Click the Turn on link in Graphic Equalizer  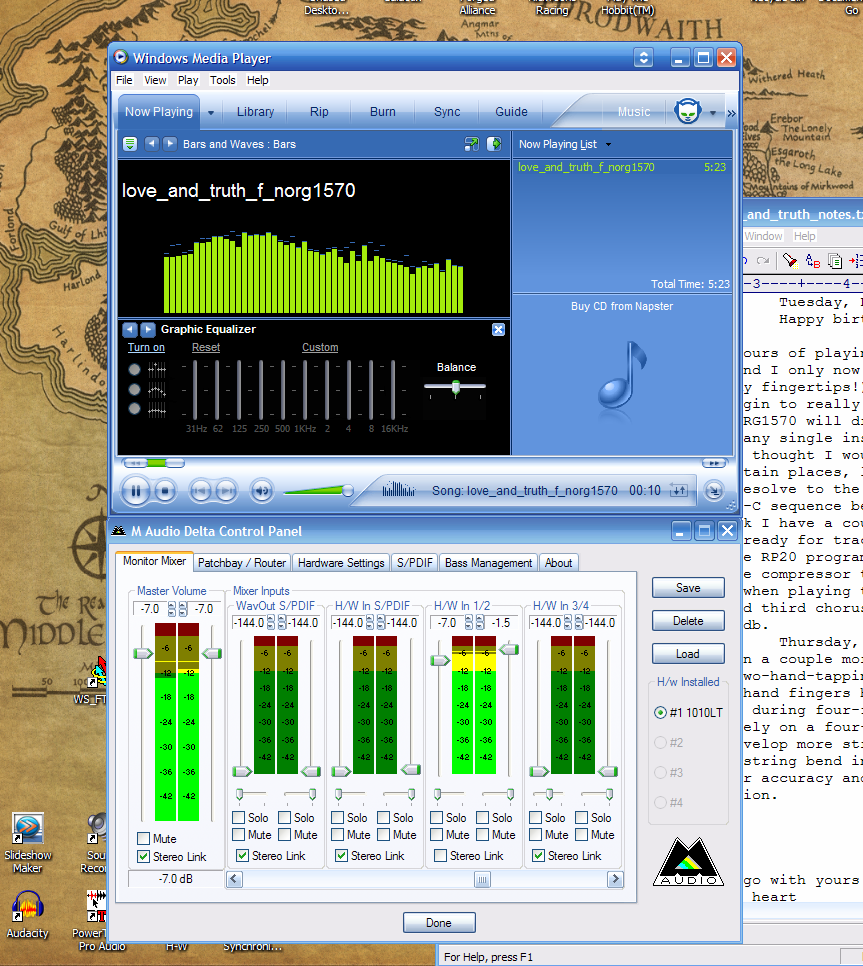[x=146, y=347]
